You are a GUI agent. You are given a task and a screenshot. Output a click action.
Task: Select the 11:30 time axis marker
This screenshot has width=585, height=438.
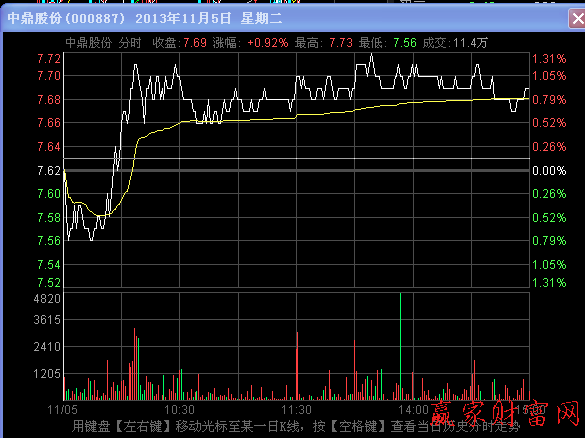point(296,410)
